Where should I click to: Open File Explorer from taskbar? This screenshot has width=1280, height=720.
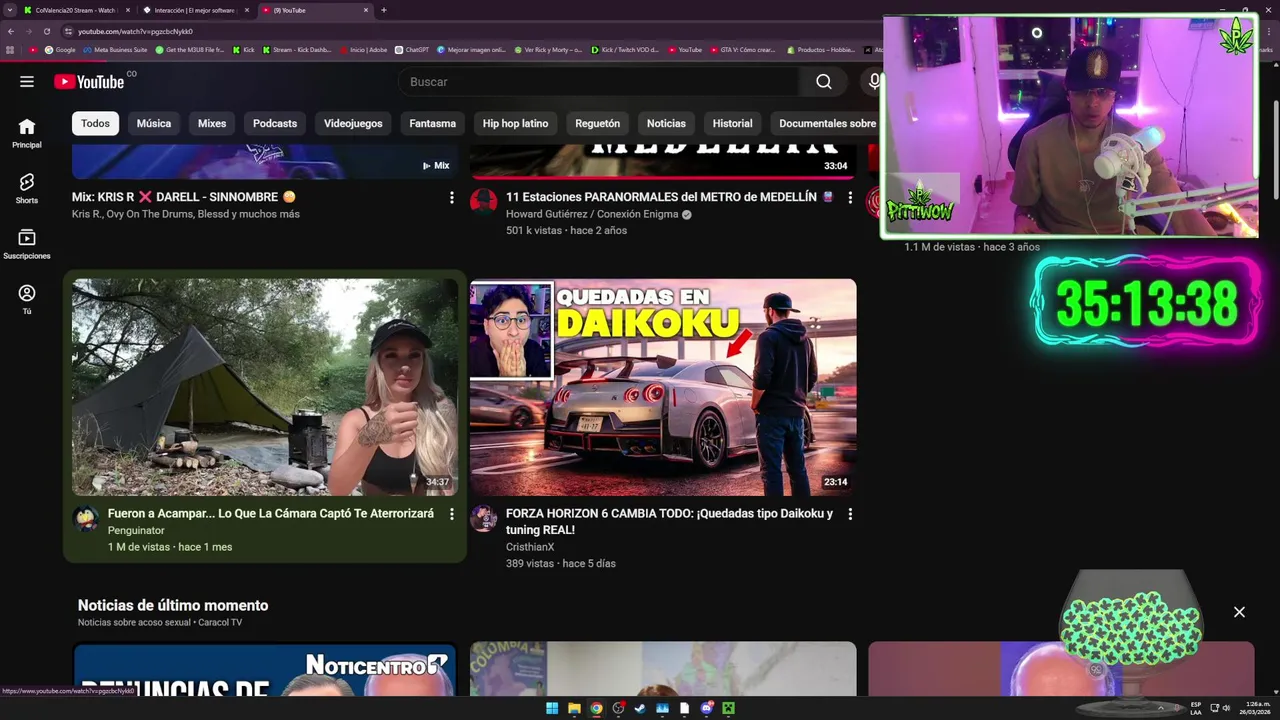574,708
